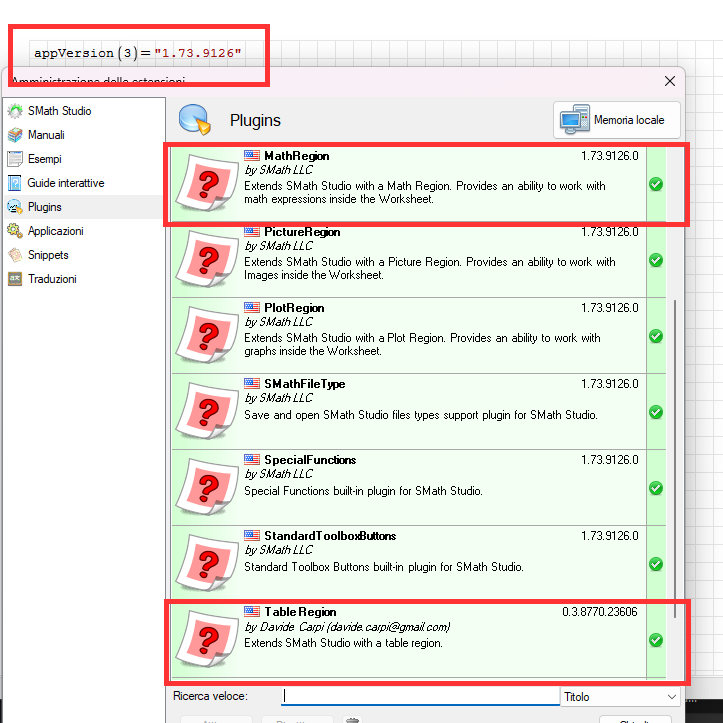723x723 pixels.
Task: Open the Applicazioni gears icon
Action: point(15,231)
